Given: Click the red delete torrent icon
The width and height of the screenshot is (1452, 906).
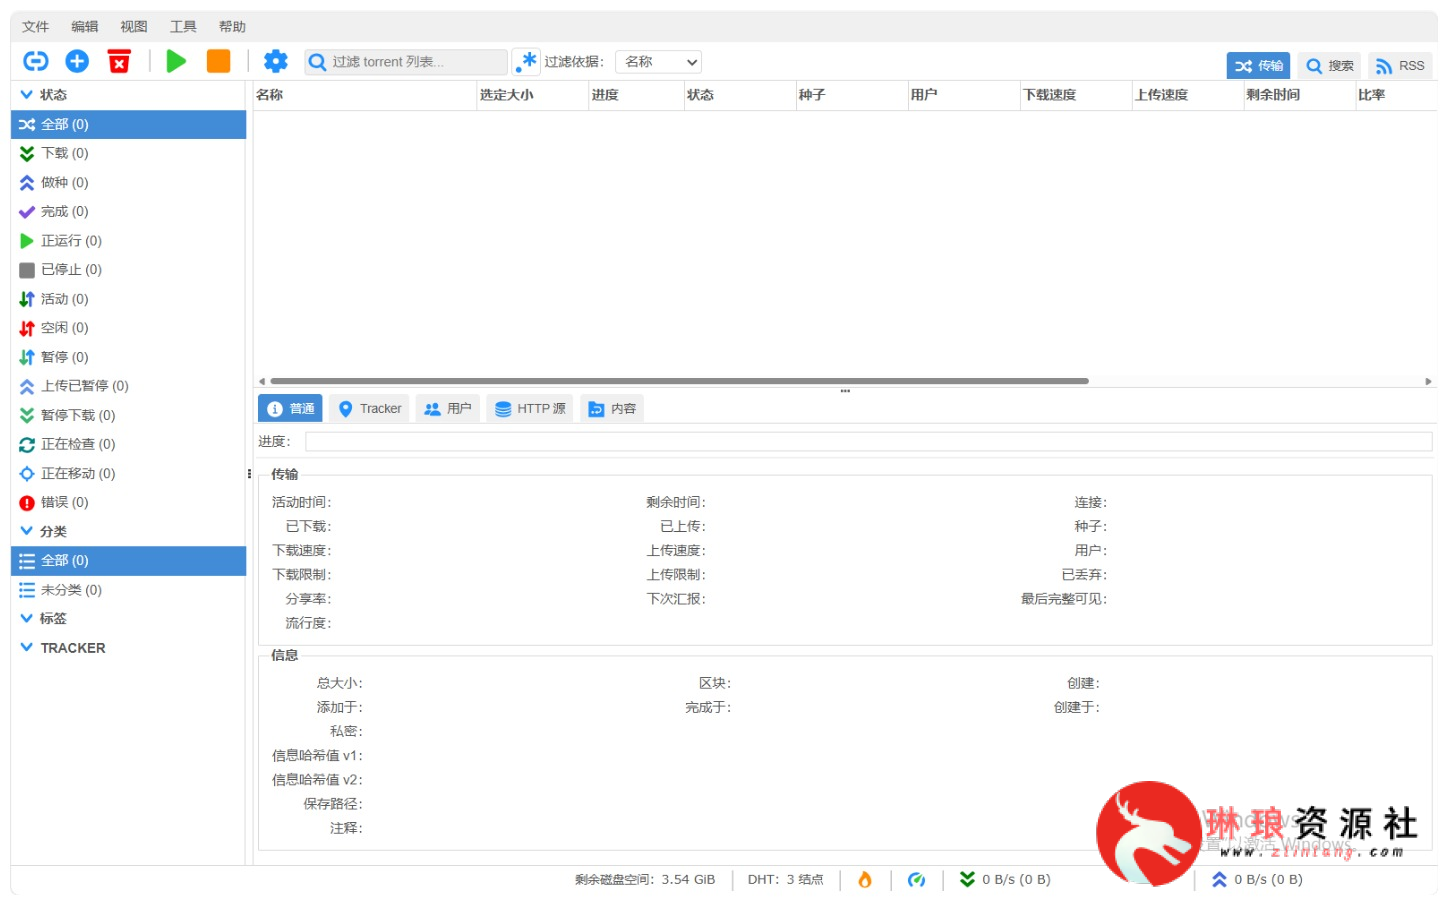Looking at the screenshot, I should (x=119, y=62).
